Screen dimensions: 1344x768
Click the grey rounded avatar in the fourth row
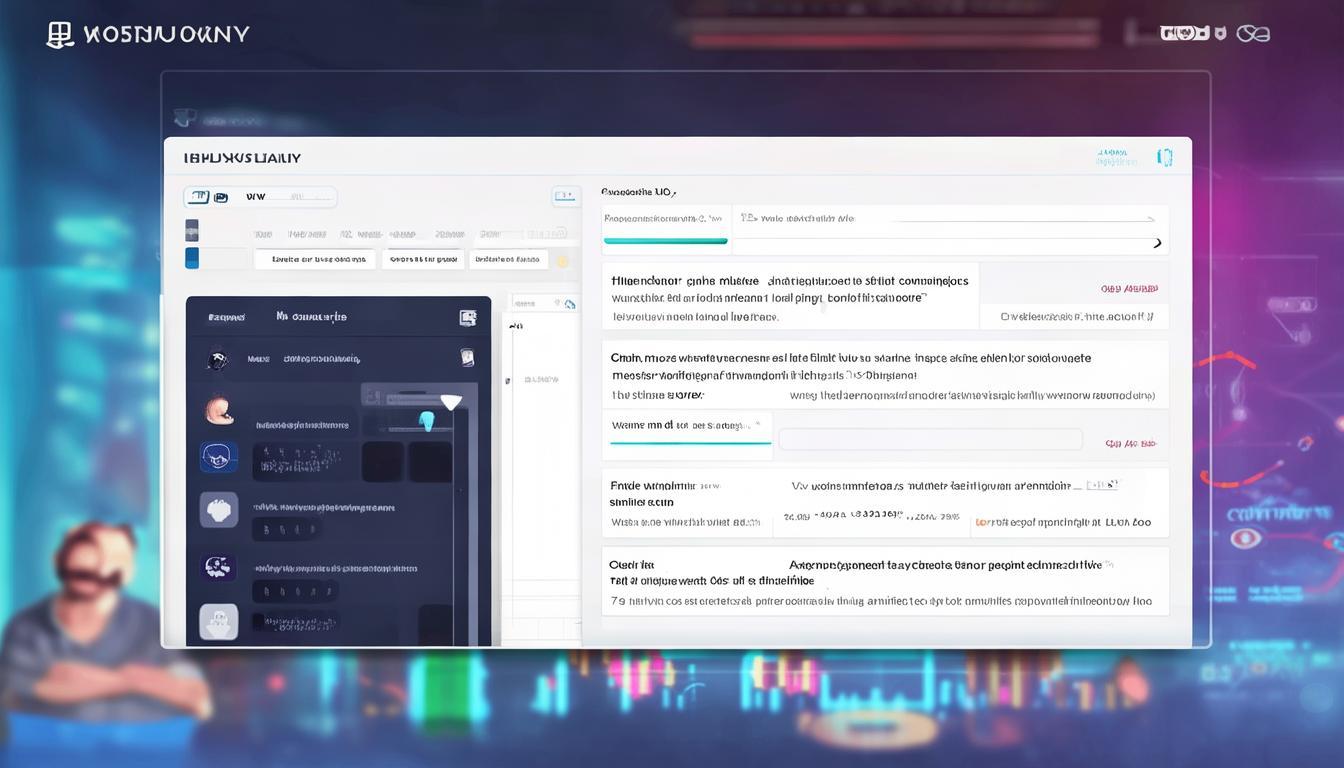coord(218,510)
